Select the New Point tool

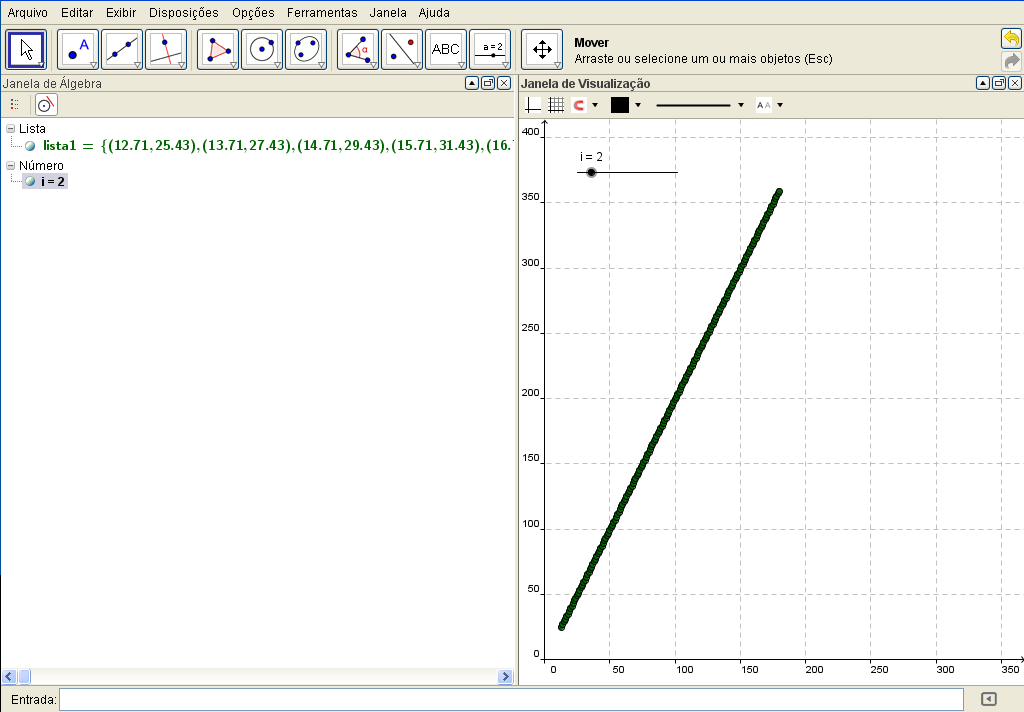pos(78,49)
